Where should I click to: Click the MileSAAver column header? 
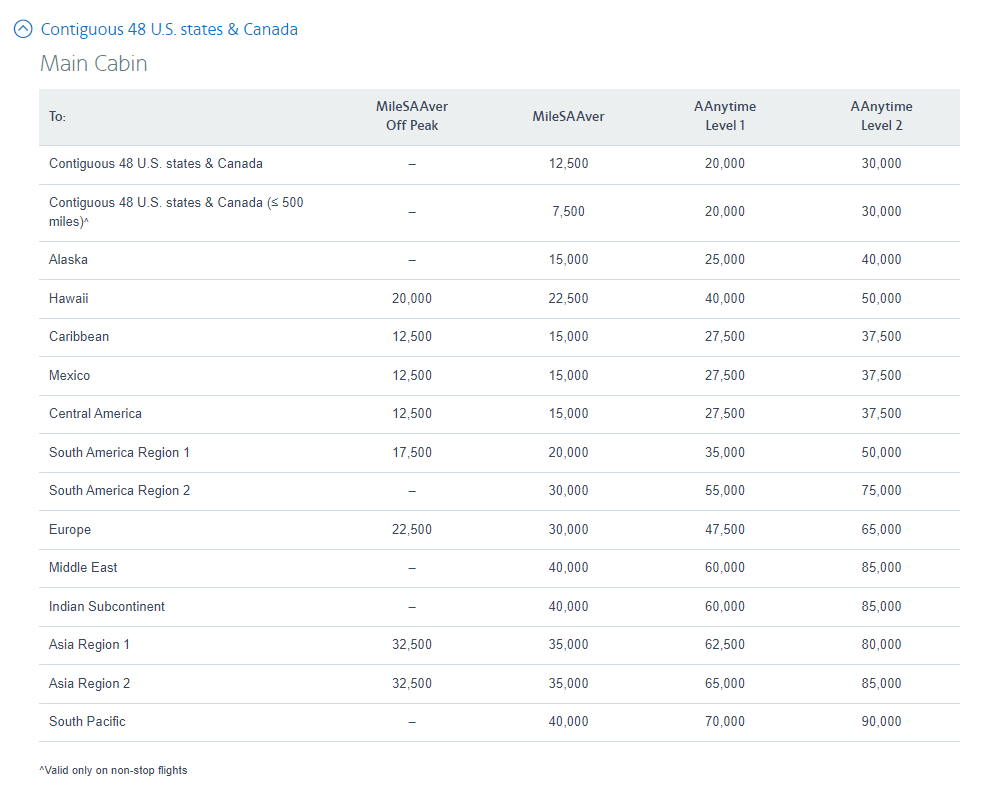pyautogui.click(x=568, y=116)
